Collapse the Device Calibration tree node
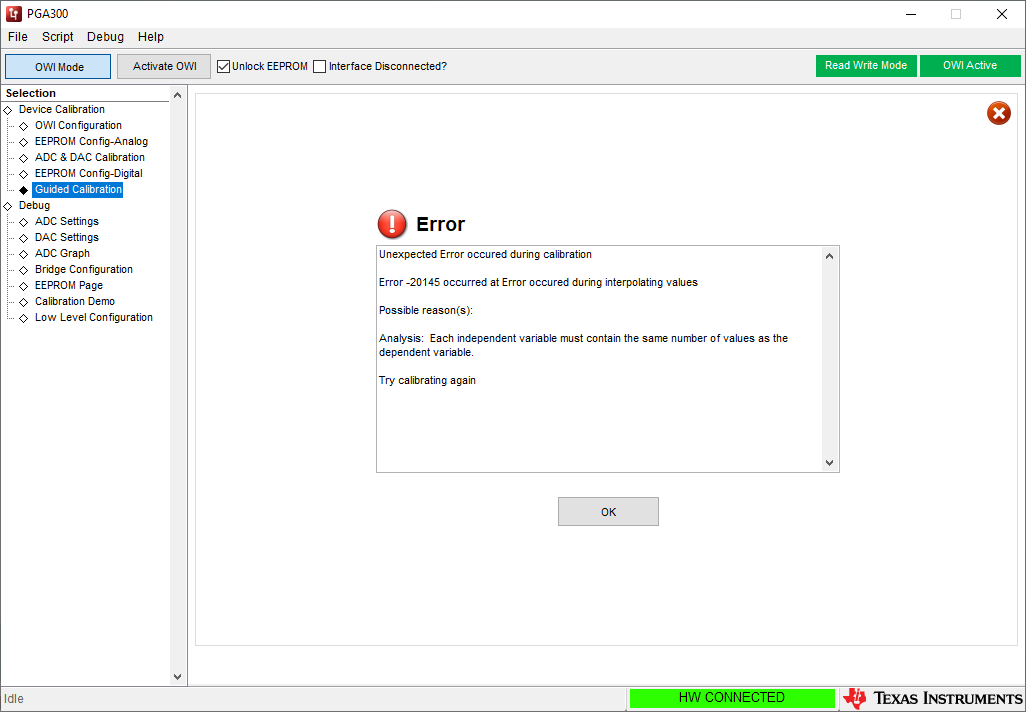The width and height of the screenshot is (1026, 712). pyautogui.click(x=8, y=110)
